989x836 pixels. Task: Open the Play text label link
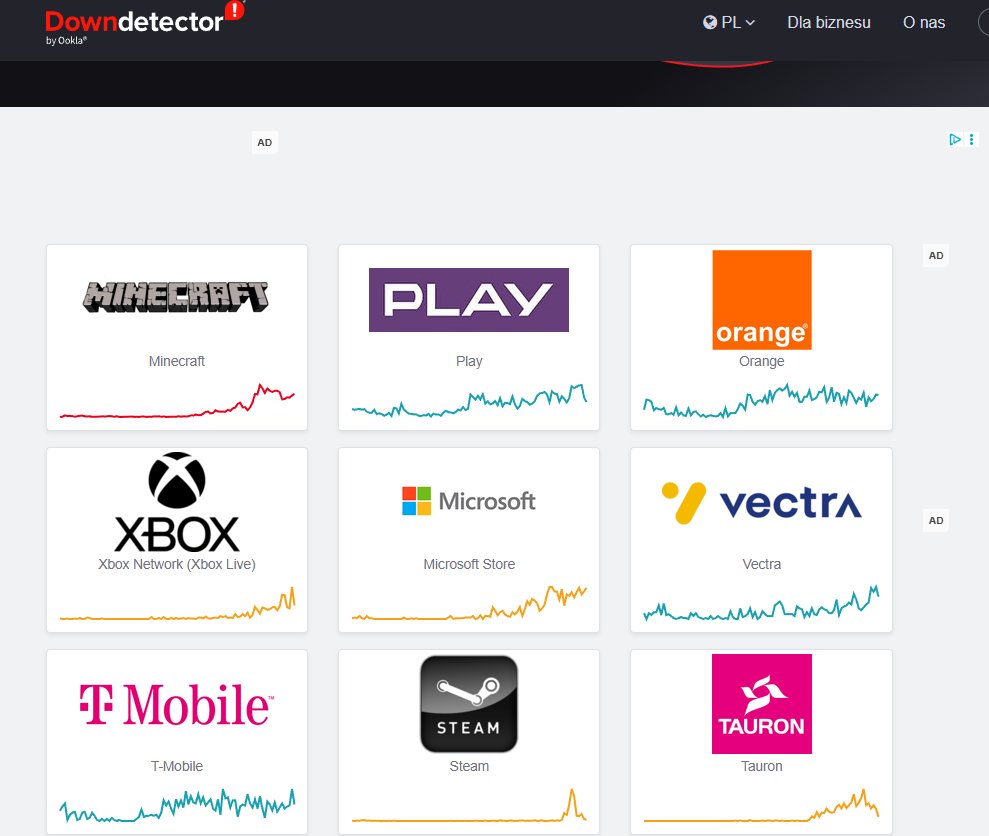pos(469,361)
